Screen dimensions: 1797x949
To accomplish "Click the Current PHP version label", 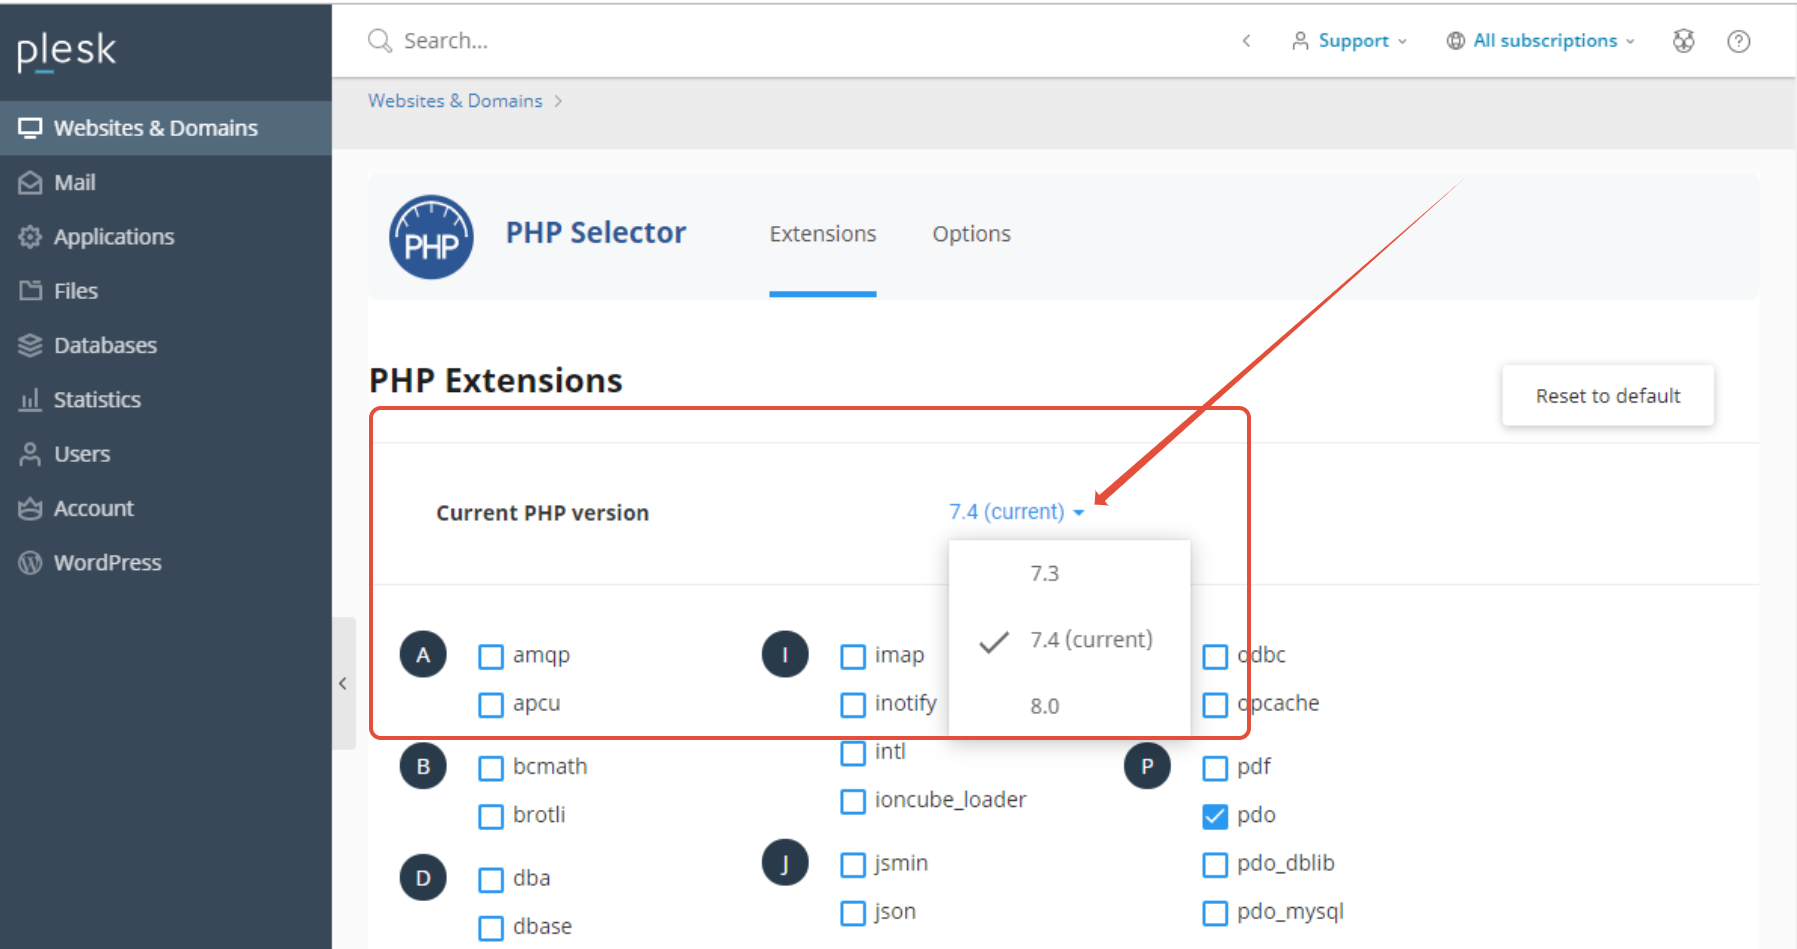I will (543, 513).
